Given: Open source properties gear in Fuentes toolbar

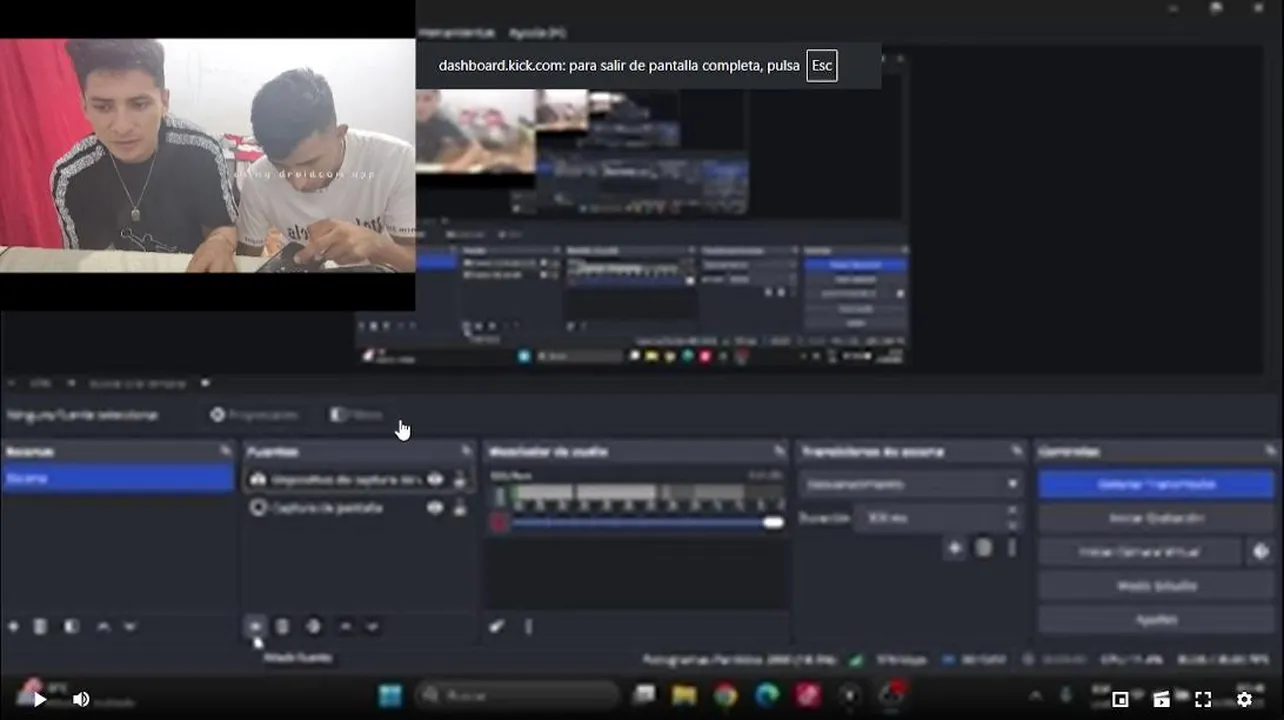Looking at the screenshot, I should [x=313, y=627].
